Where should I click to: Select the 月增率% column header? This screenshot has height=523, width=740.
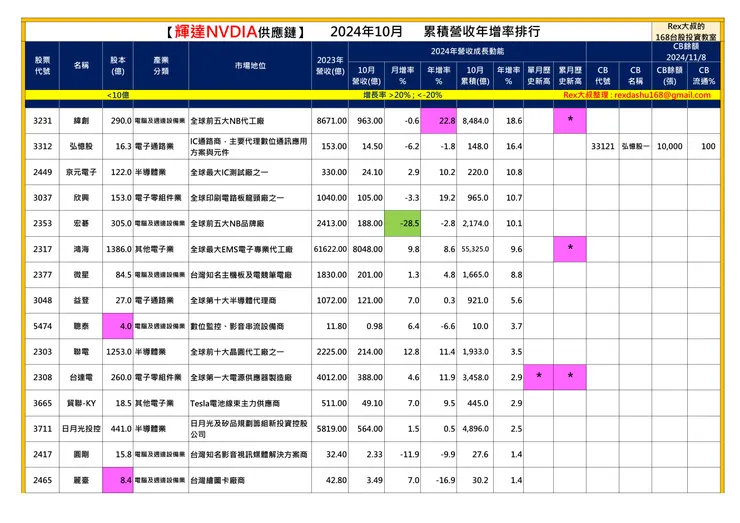click(403, 76)
